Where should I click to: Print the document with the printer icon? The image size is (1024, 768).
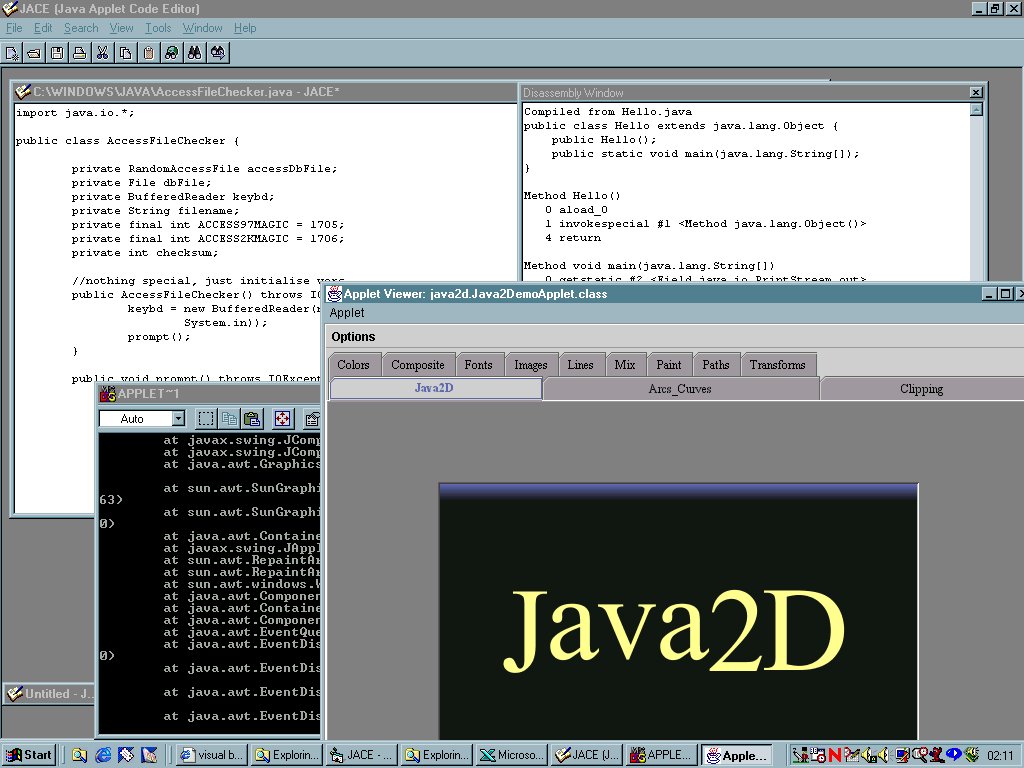[x=79, y=53]
